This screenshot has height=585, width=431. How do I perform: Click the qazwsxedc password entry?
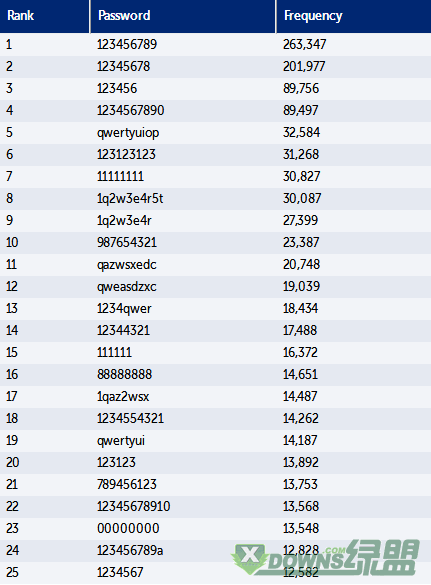(127, 265)
